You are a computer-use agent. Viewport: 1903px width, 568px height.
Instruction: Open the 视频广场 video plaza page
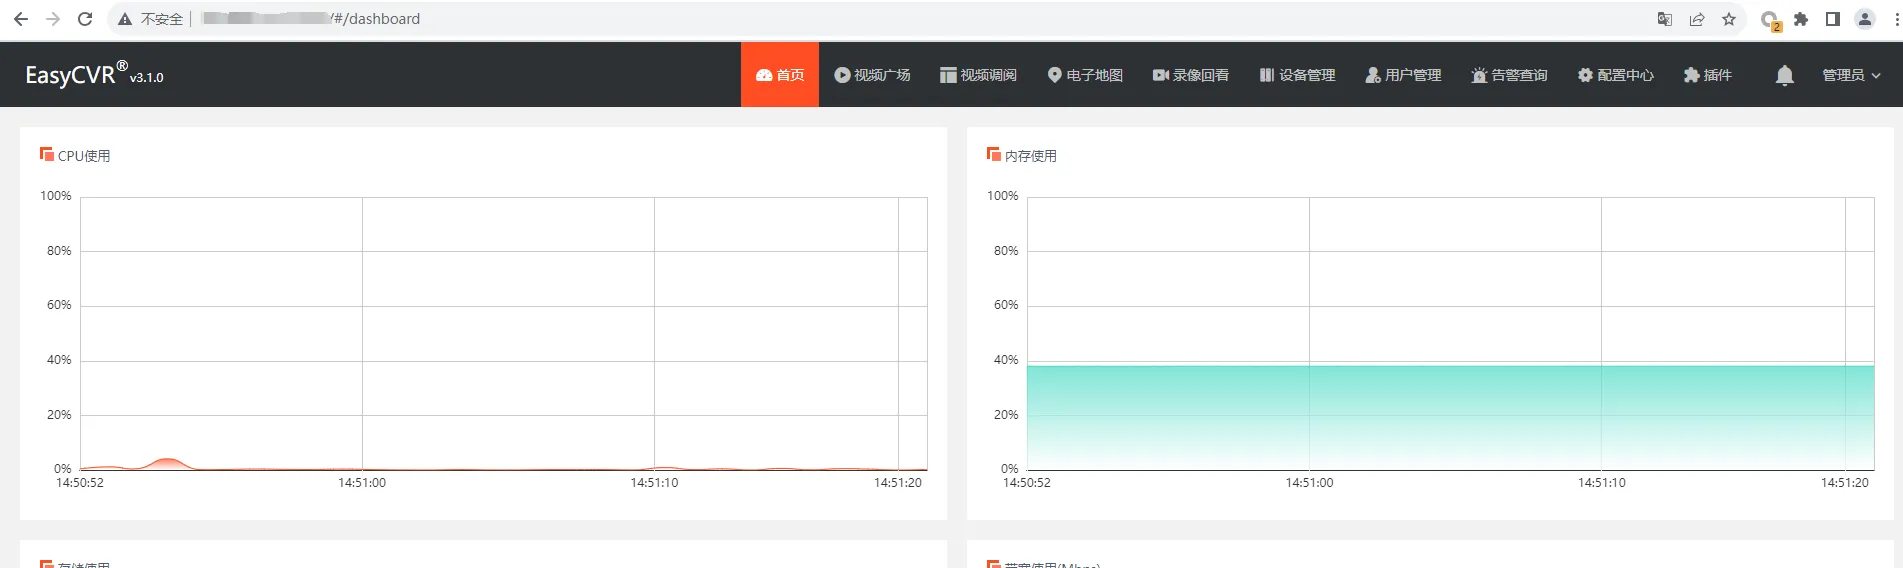click(x=872, y=75)
